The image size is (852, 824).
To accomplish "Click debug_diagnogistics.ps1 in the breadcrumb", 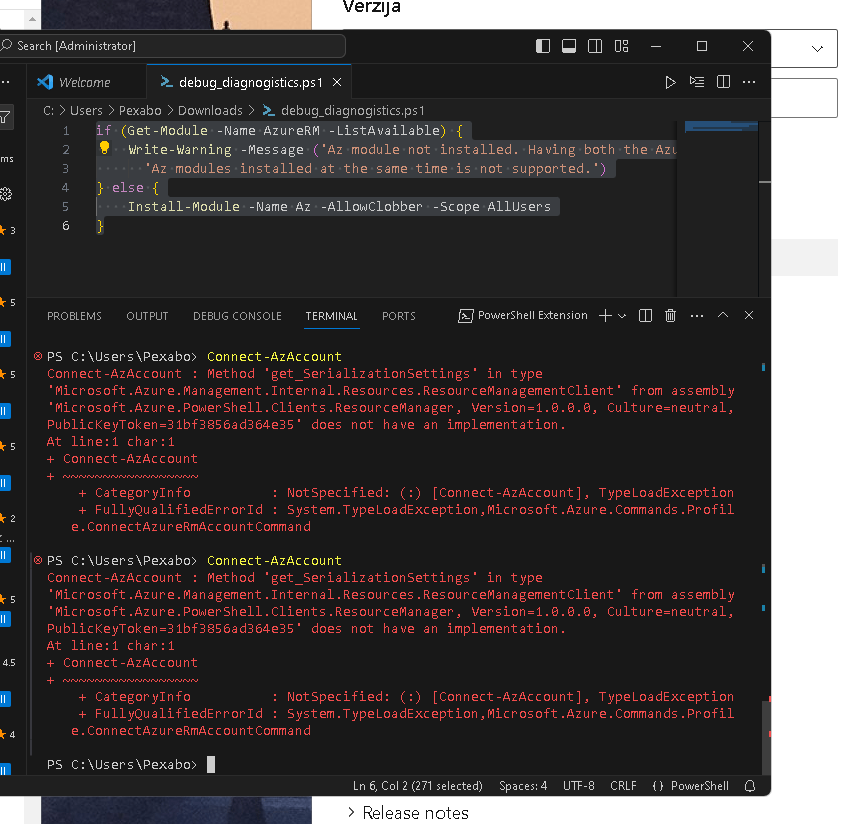I will tap(352, 110).
